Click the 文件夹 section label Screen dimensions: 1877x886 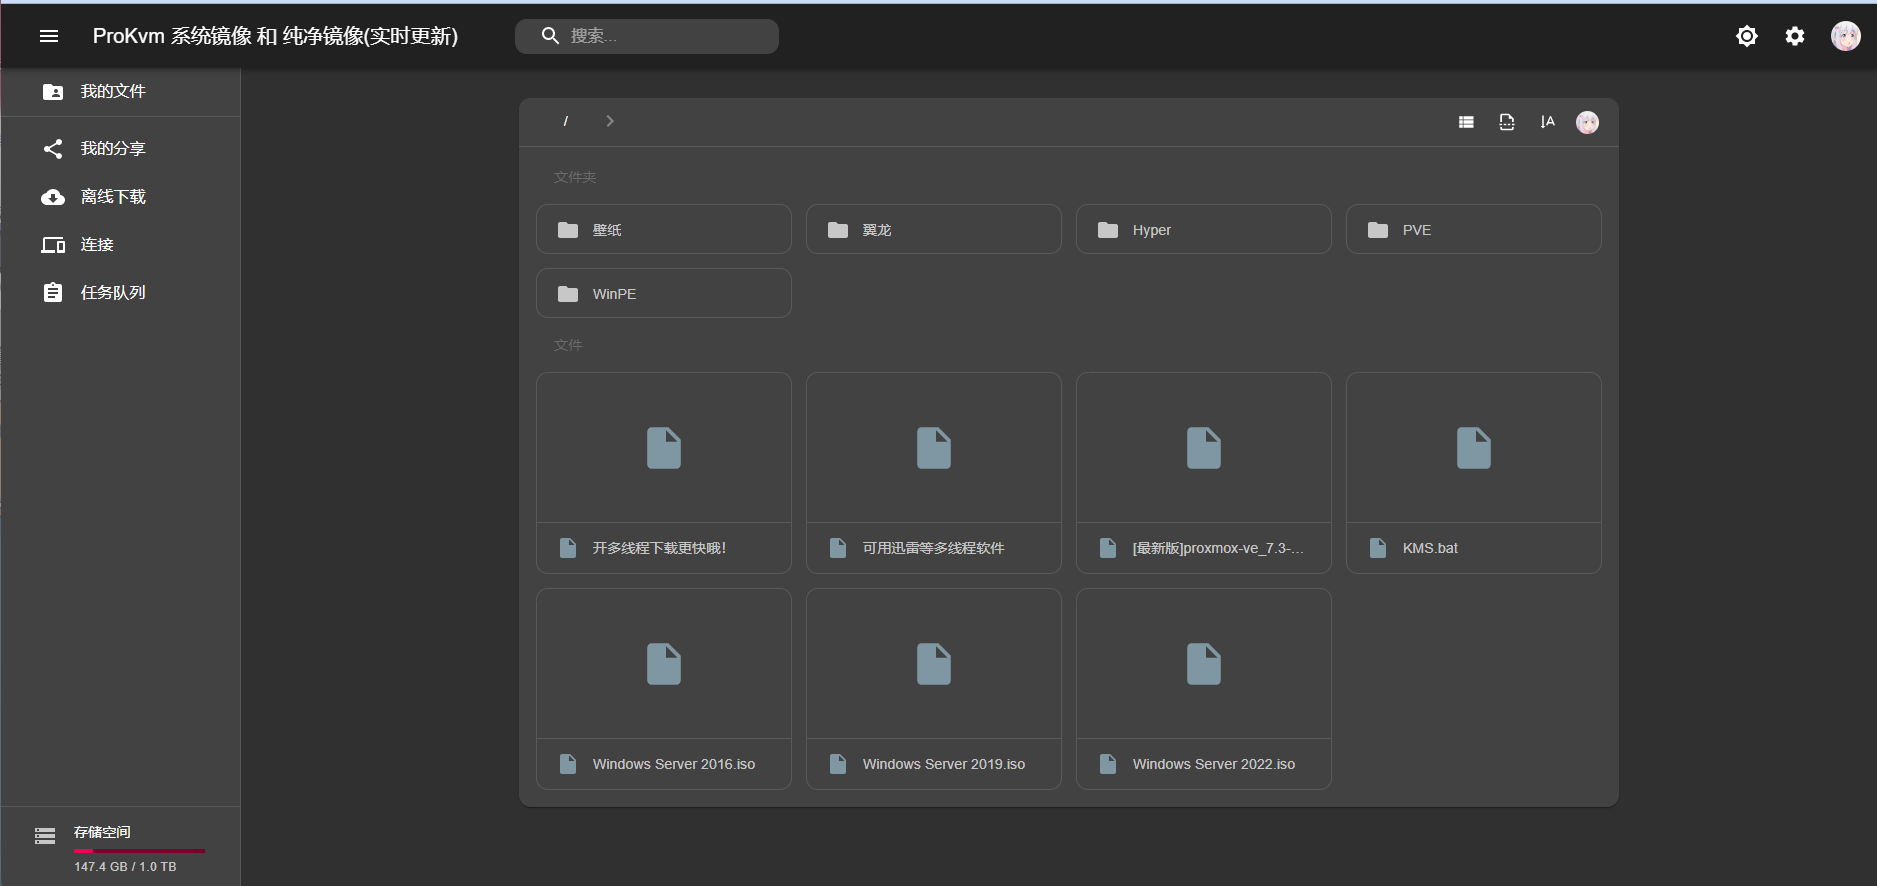click(x=575, y=177)
